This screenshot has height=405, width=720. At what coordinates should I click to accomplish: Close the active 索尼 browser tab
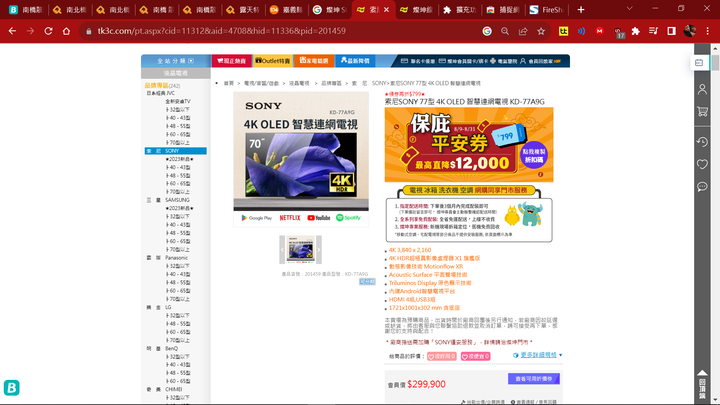tap(387, 10)
